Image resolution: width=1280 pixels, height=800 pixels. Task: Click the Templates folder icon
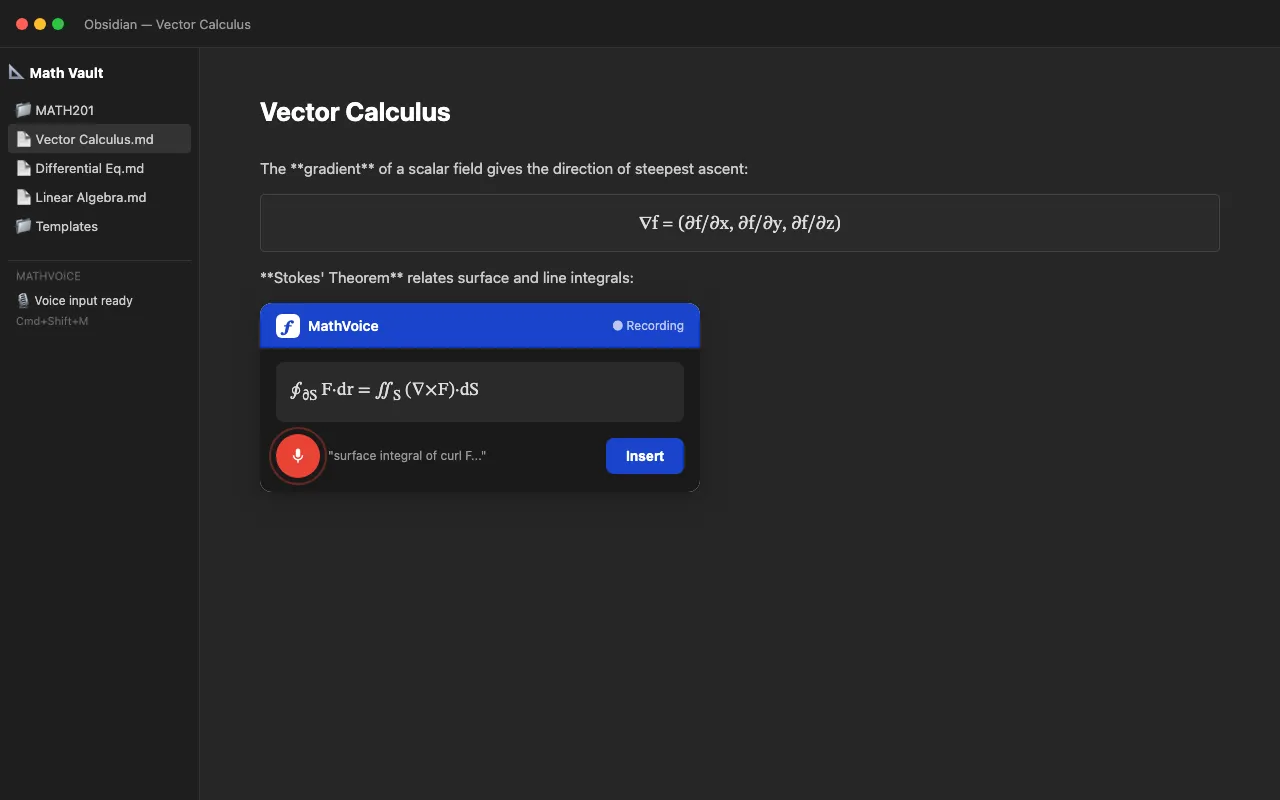click(x=23, y=226)
